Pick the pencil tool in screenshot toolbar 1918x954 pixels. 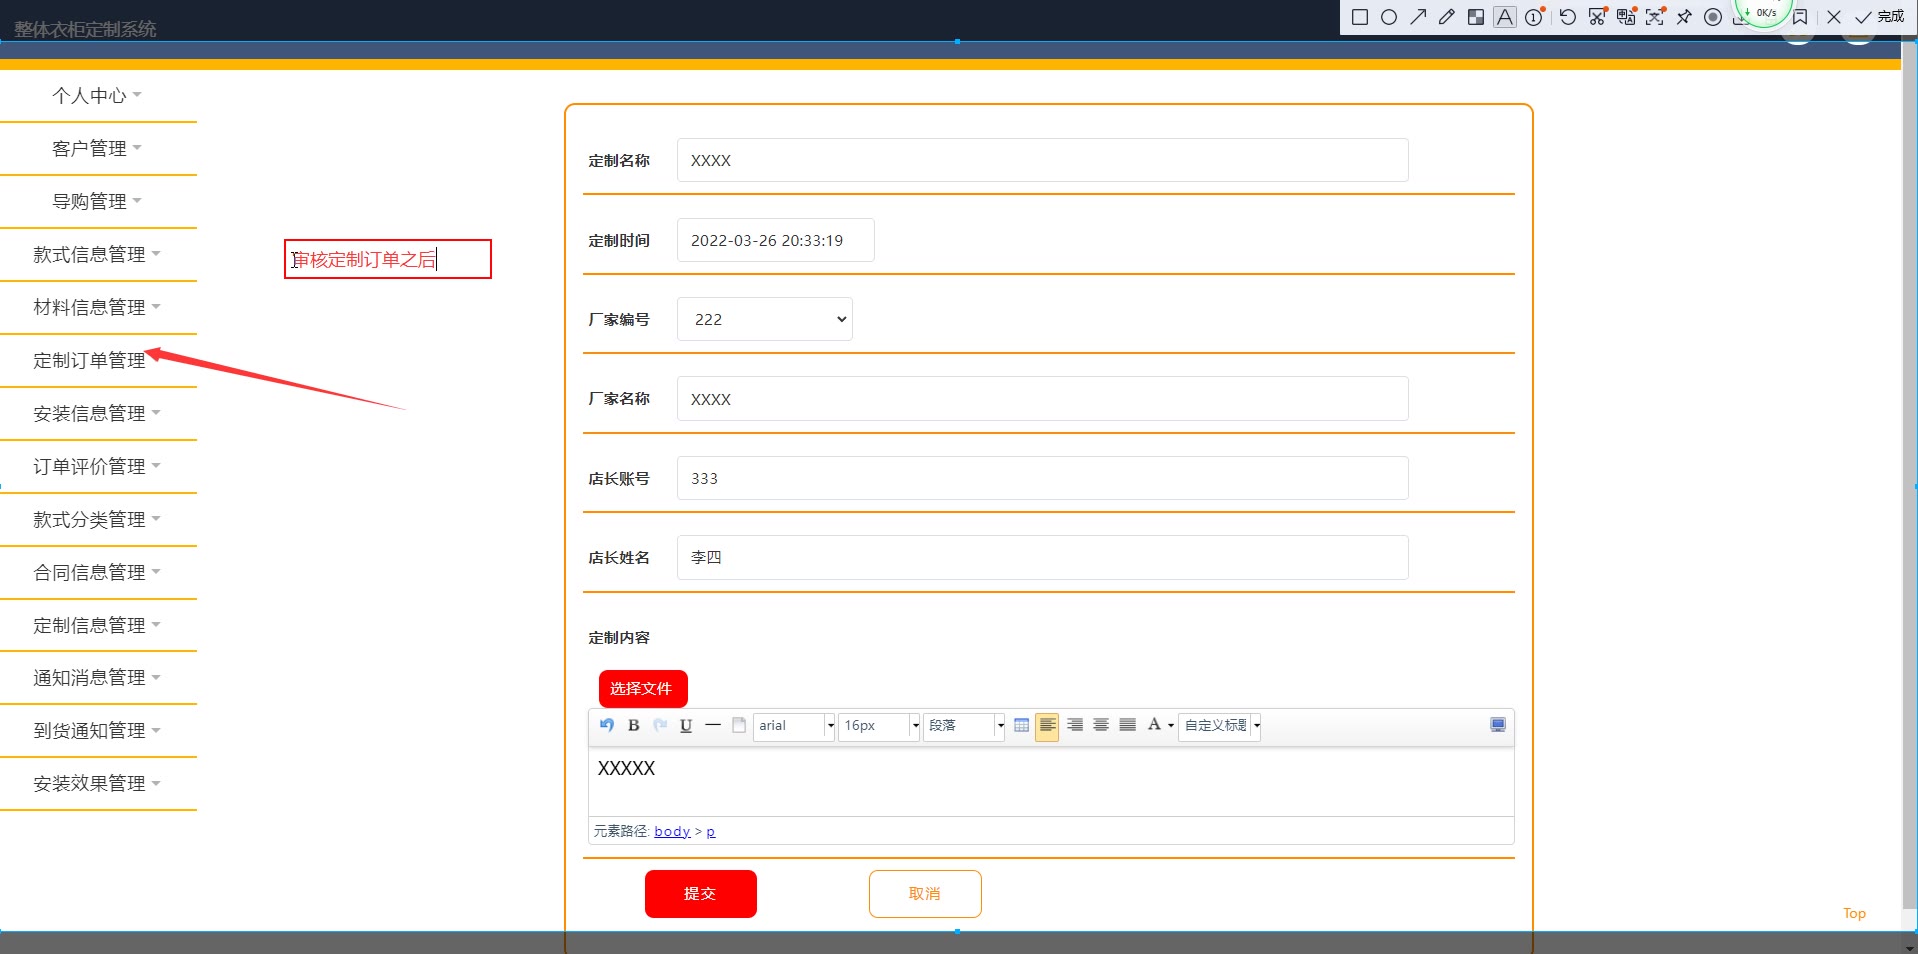[1447, 17]
